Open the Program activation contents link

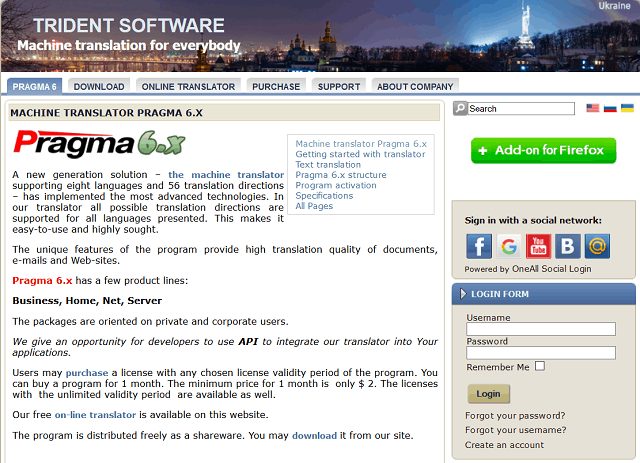(336, 185)
